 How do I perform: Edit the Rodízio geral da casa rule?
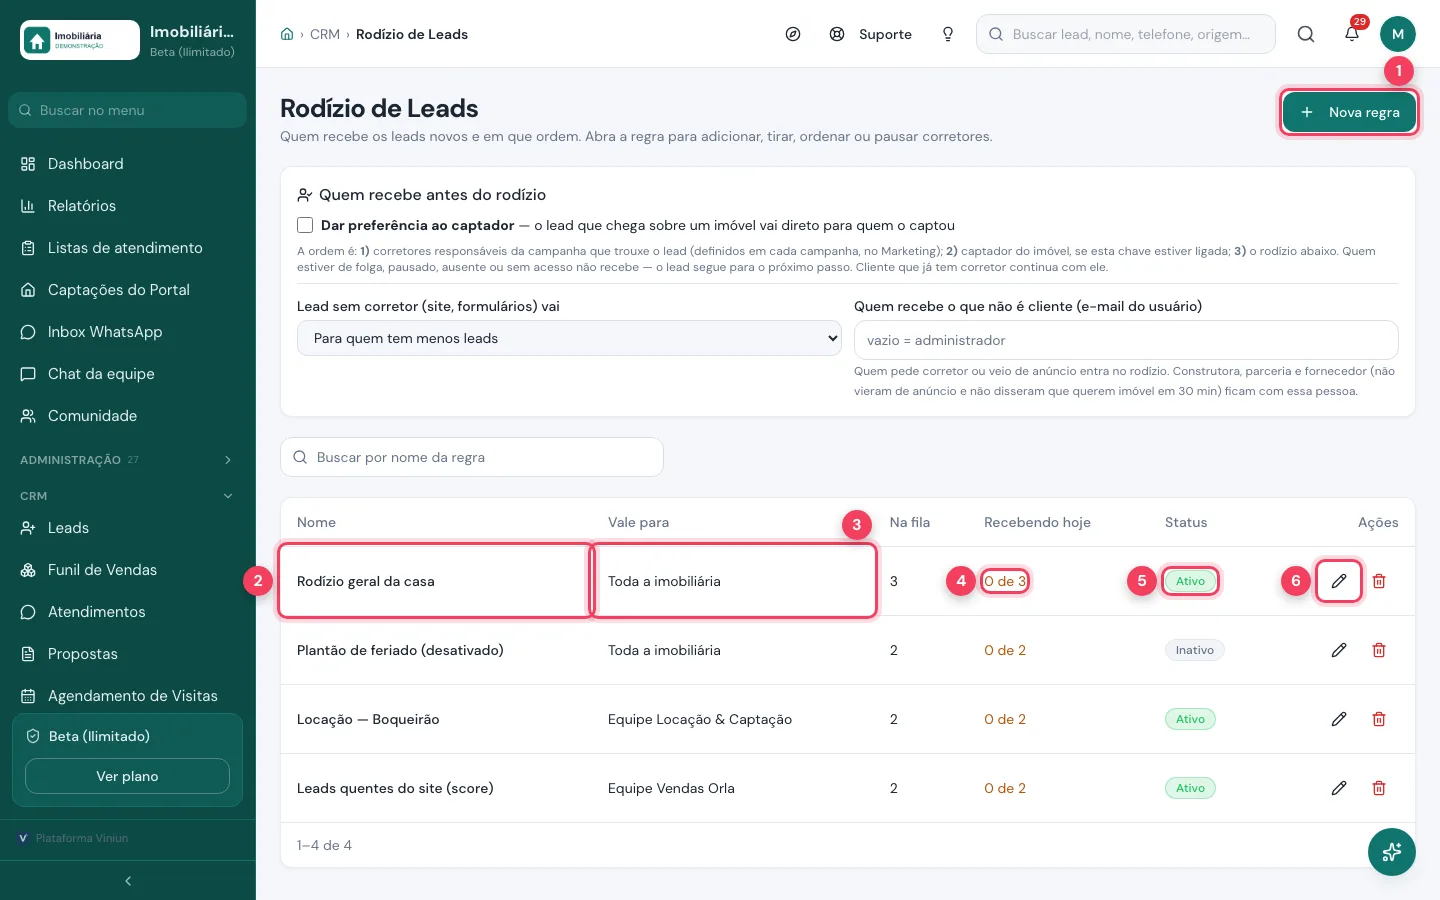click(x=1339, y=581)
